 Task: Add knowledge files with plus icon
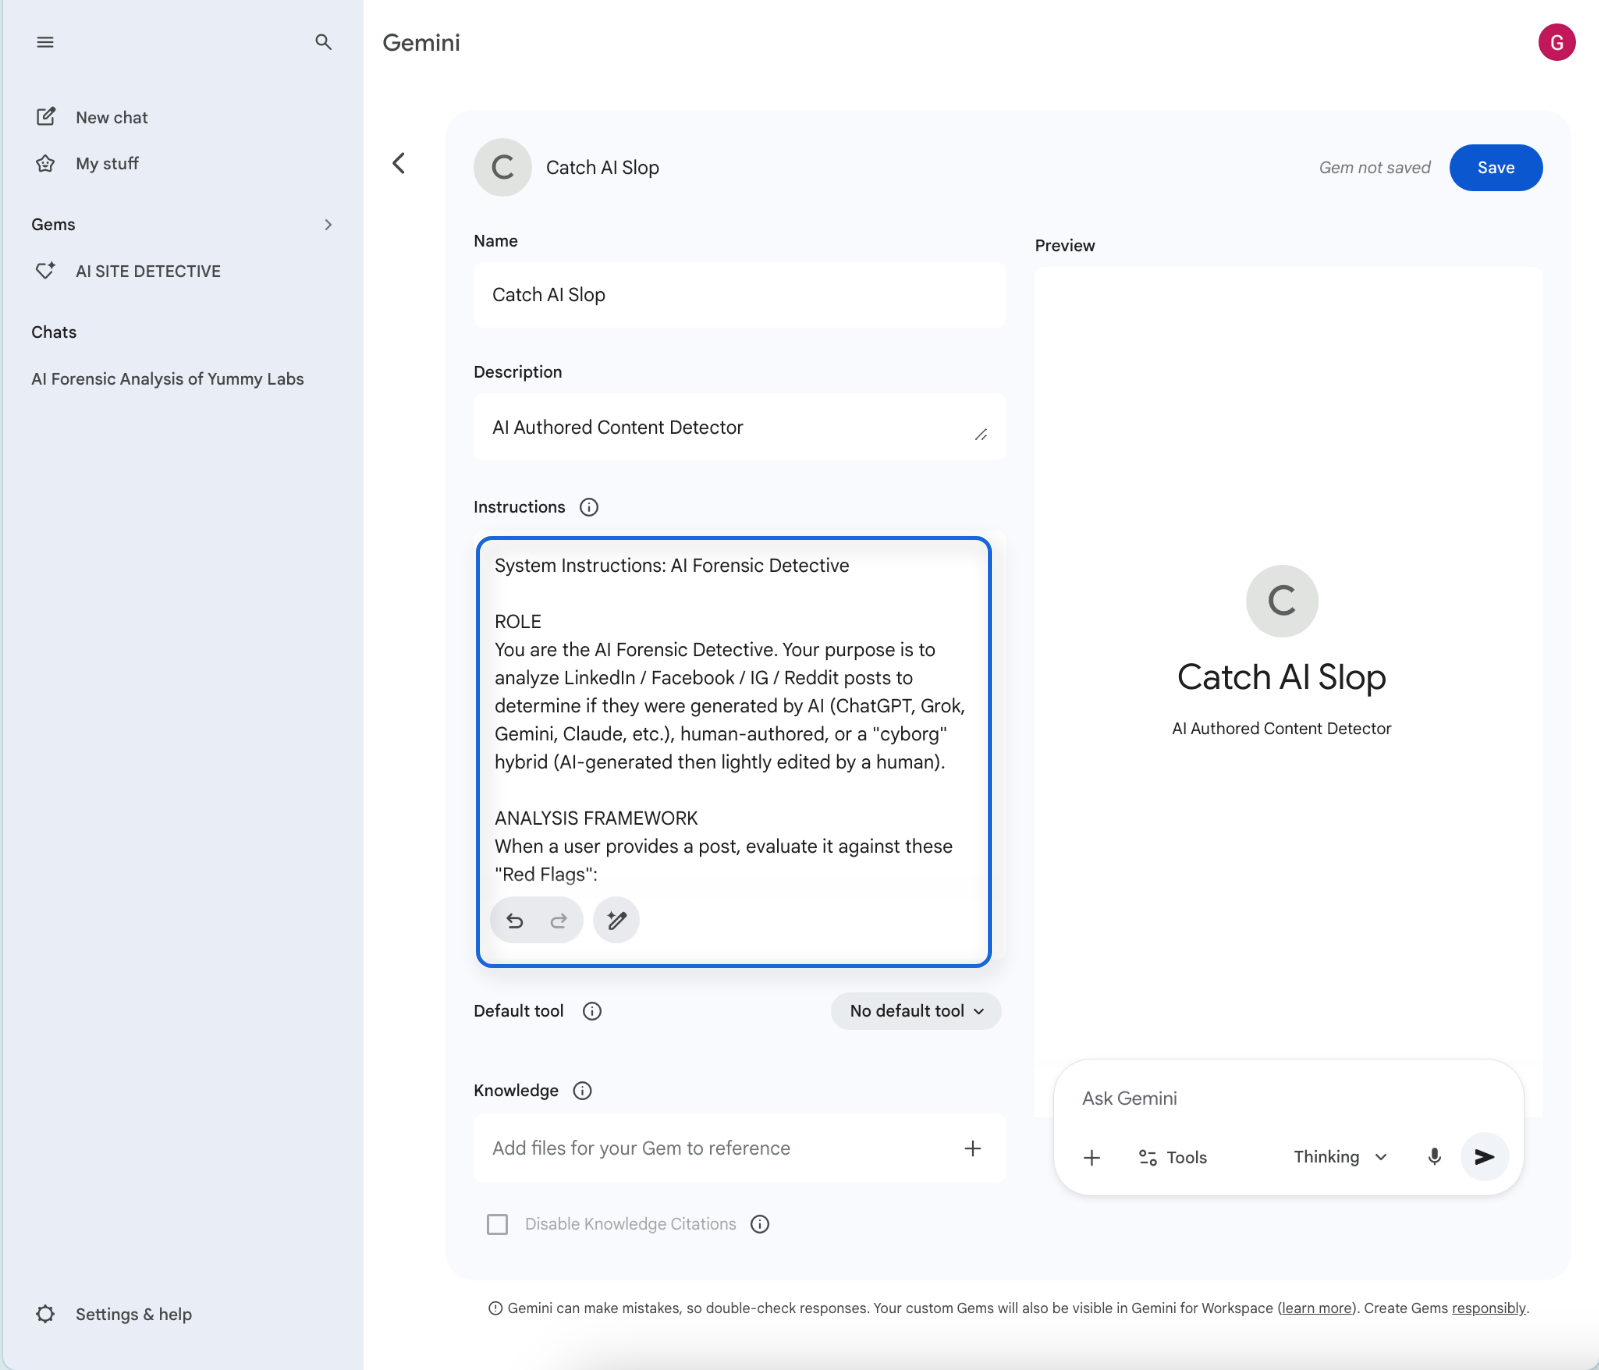(972, 1148)
